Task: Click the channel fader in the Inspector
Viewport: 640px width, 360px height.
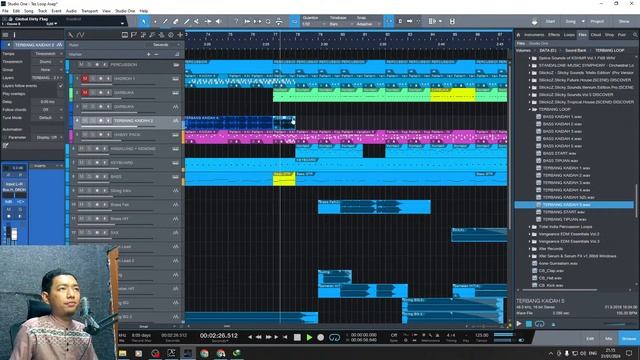Action: pos(14,234)
